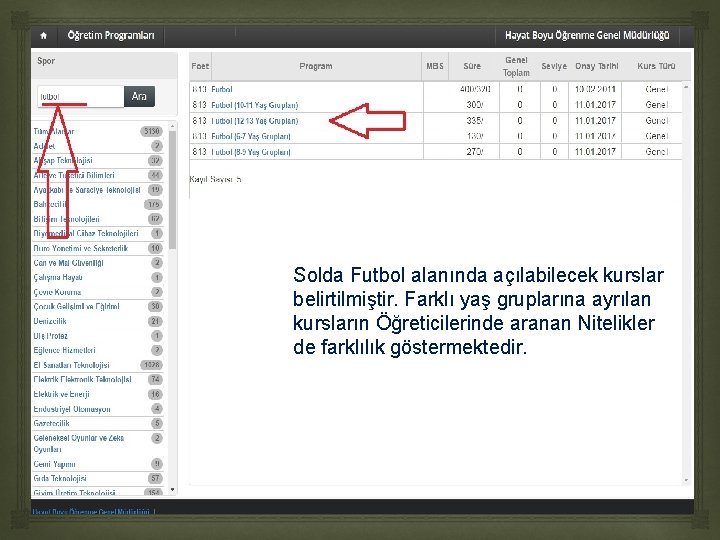Select Biyomedikal Cihaz Teknolojileri category
This screenshot has height=540, width=720.
pyautogui.click(x=86, y=233)
